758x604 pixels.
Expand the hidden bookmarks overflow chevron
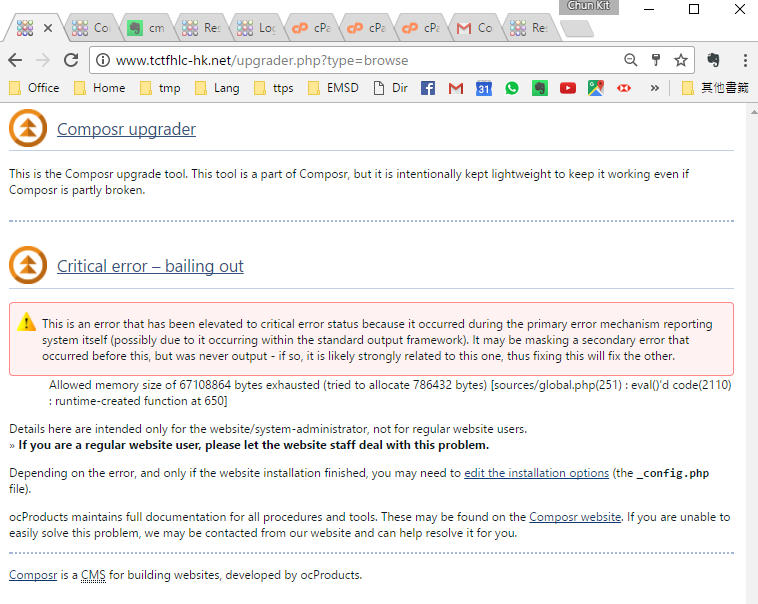pos(654,88)
